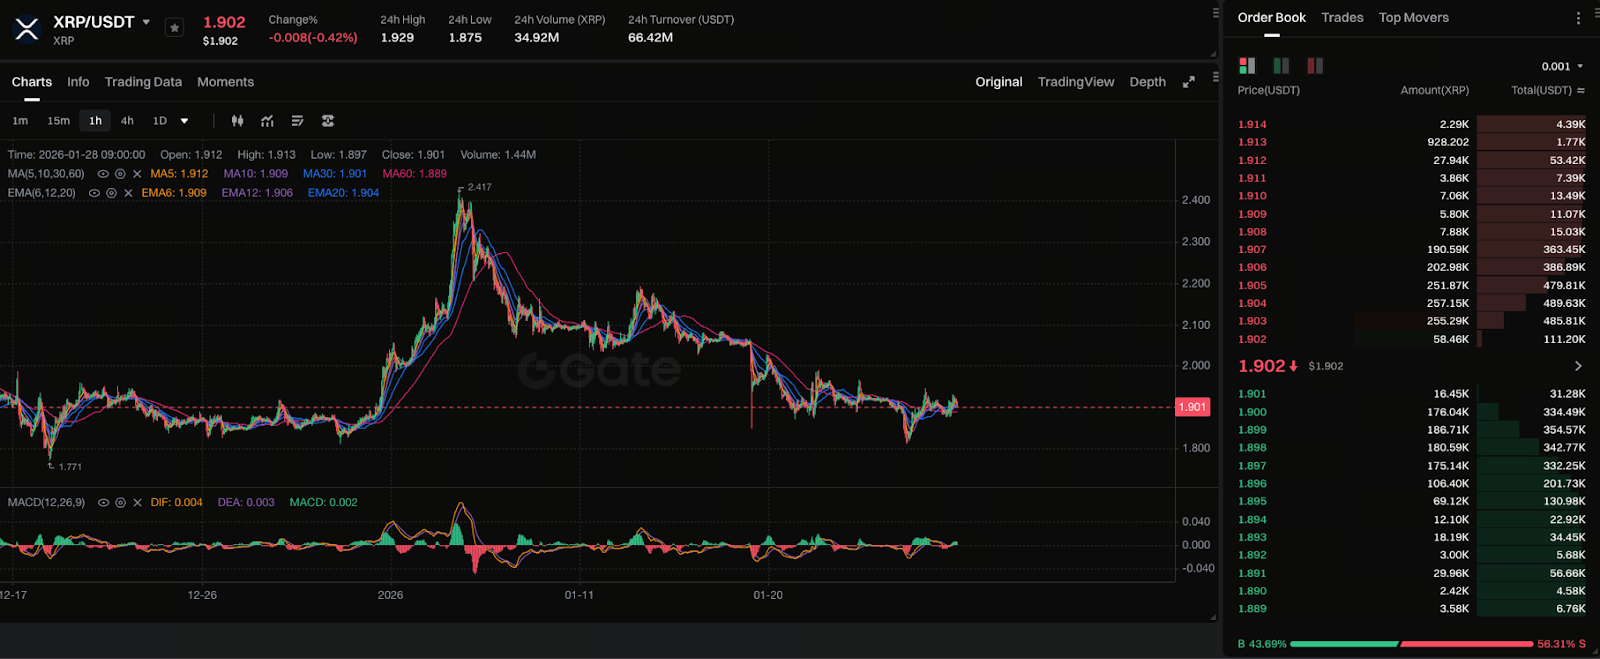
Task: Select the 1h timeframe
Action: point(95,121)
